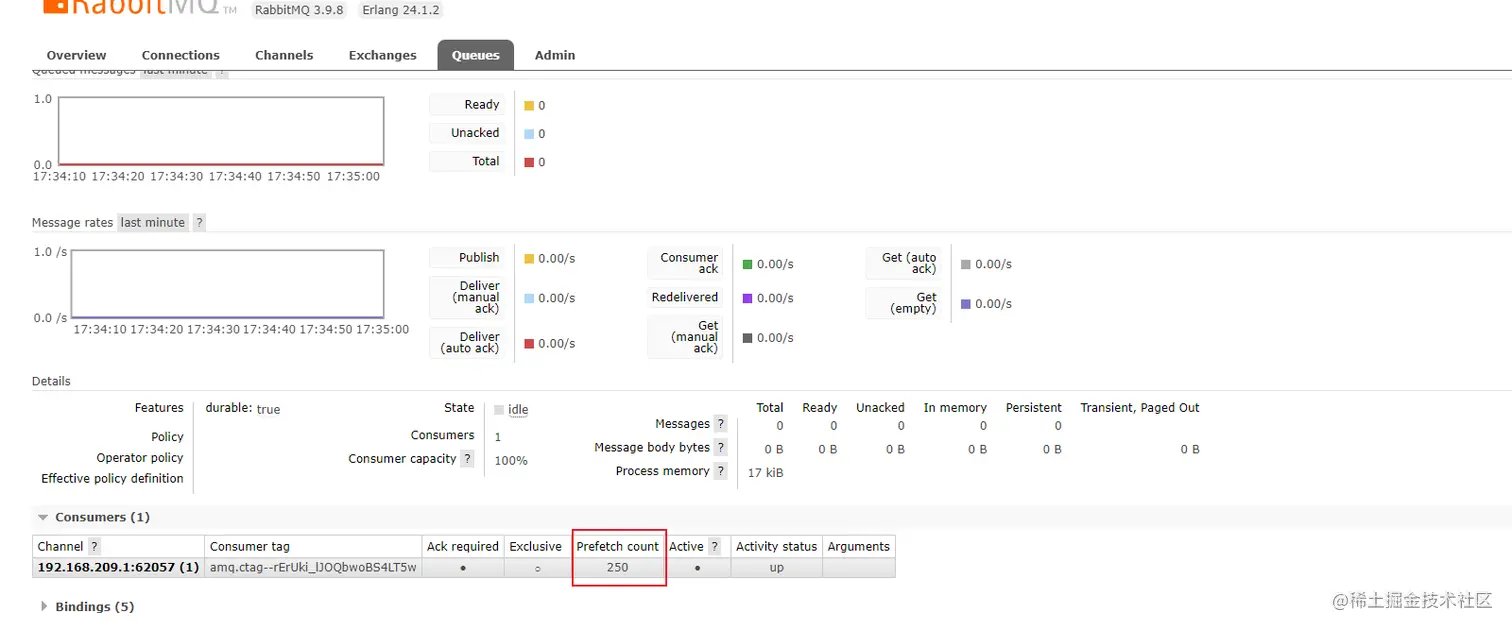Open help icon next to Process memory
Viewport: 1512px width, 630px height.
pyautogui.click(x=721, y=471)
